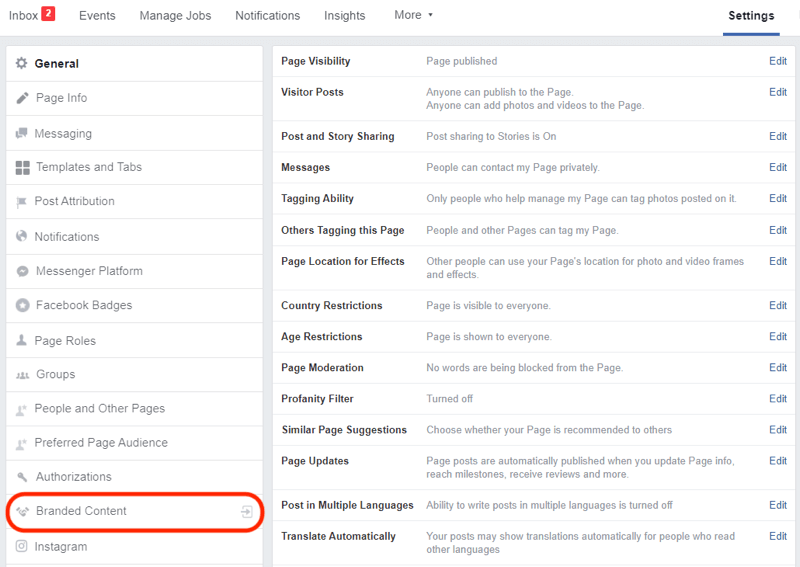Edit Similar Page Suggestions setting
The width and height of the screenshot is (800, 567).
click(778, 430)
